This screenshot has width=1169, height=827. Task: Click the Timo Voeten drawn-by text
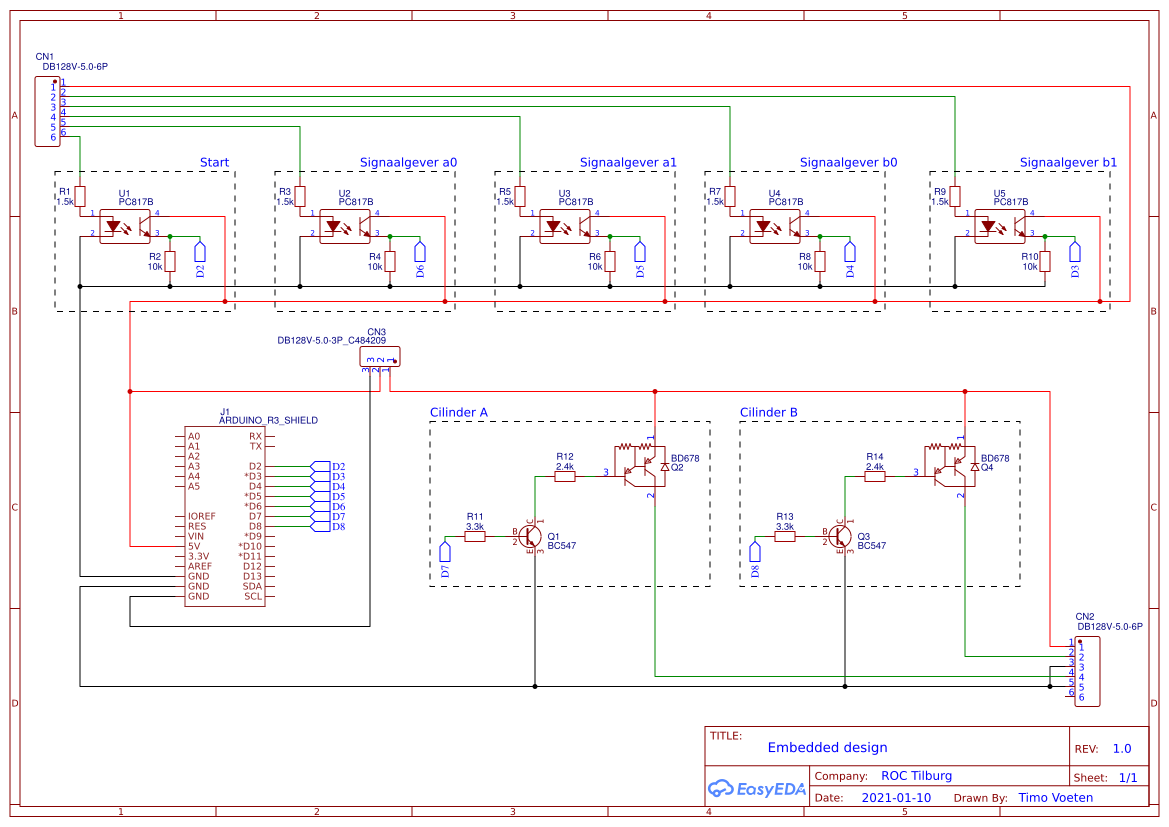click(x=1055, y=797)
